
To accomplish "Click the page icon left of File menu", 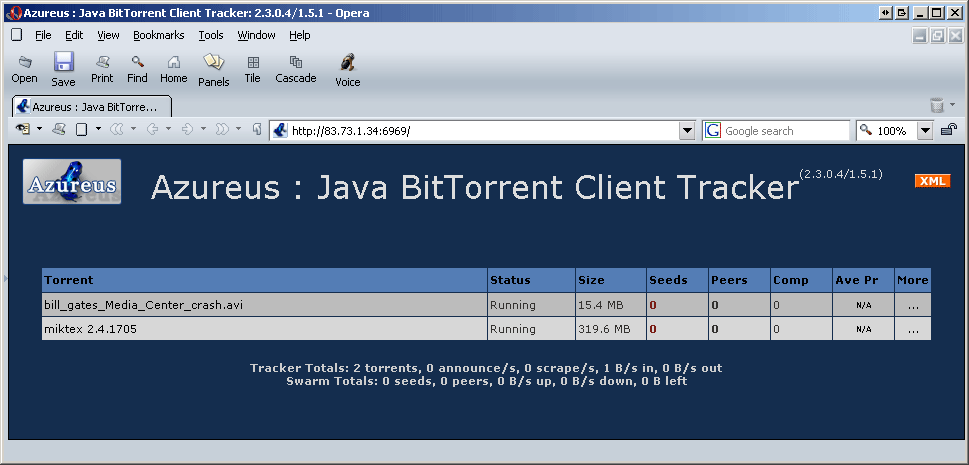I will tap(17, 35).
